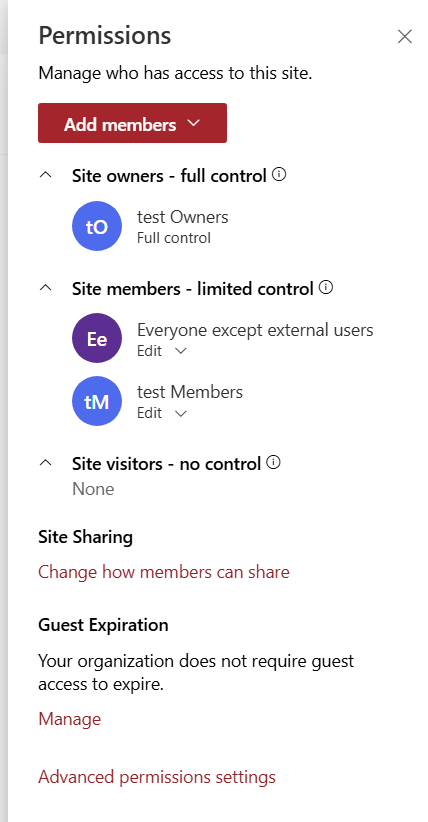Select the Everyone except external users entry
This screenshot has width=428, height=822.
255,330
